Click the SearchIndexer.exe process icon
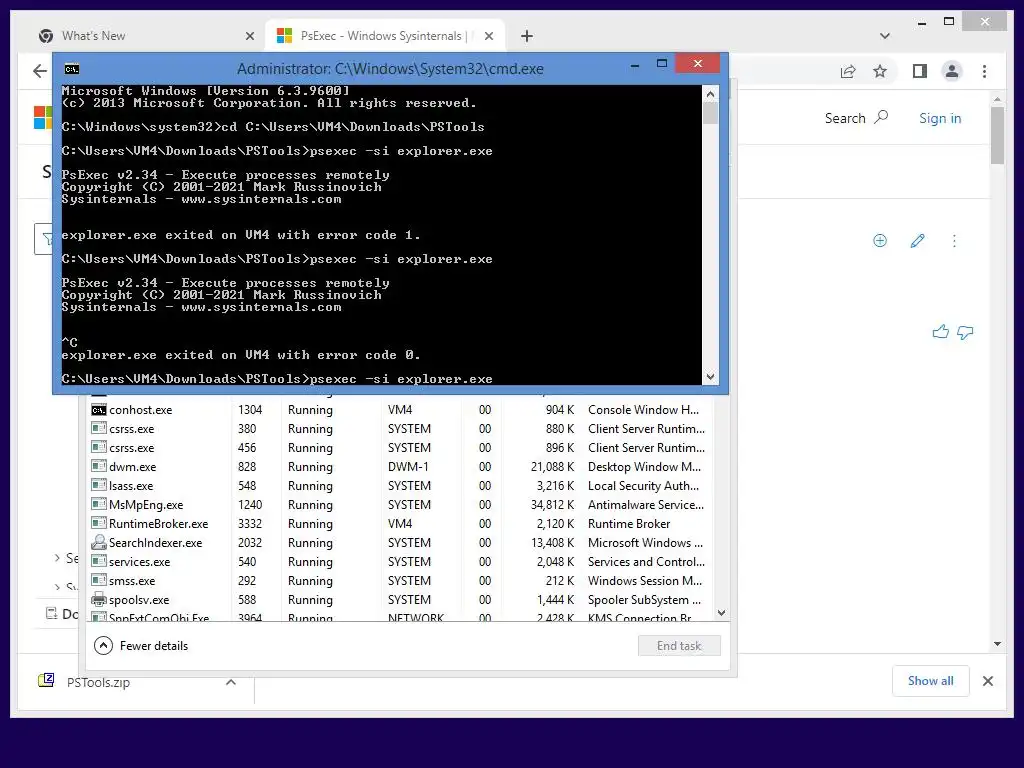Screen dimensions: 1024x768 (x=99, y=542)
